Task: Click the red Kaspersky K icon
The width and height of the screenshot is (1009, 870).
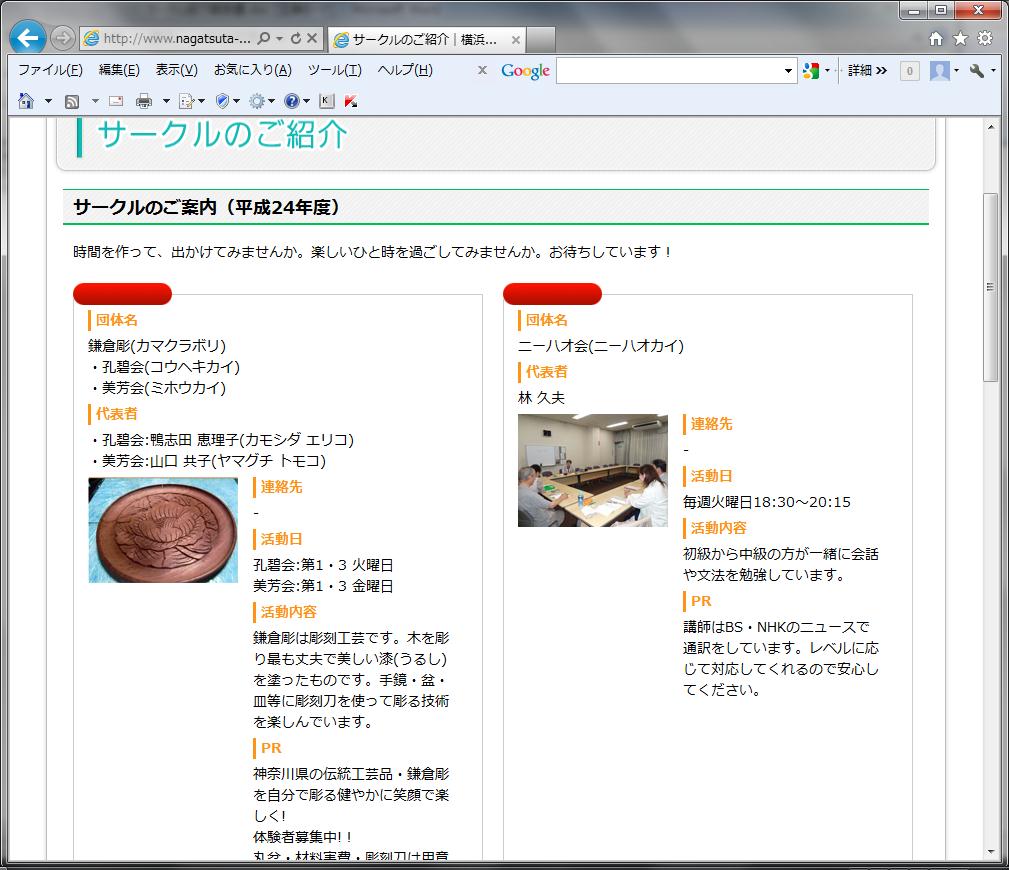Action: [350, 101]
